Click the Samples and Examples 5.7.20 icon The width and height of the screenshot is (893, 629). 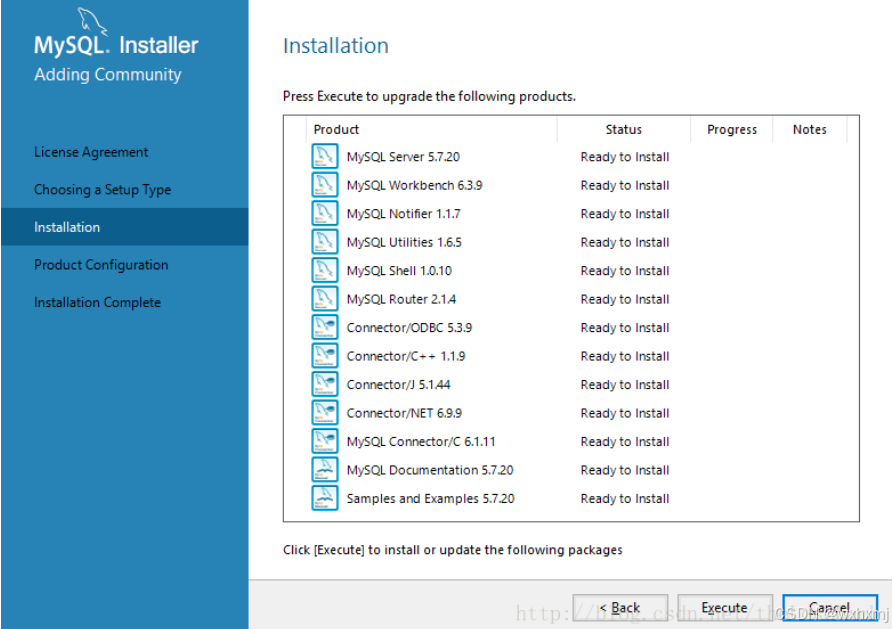tap(325, 498)
